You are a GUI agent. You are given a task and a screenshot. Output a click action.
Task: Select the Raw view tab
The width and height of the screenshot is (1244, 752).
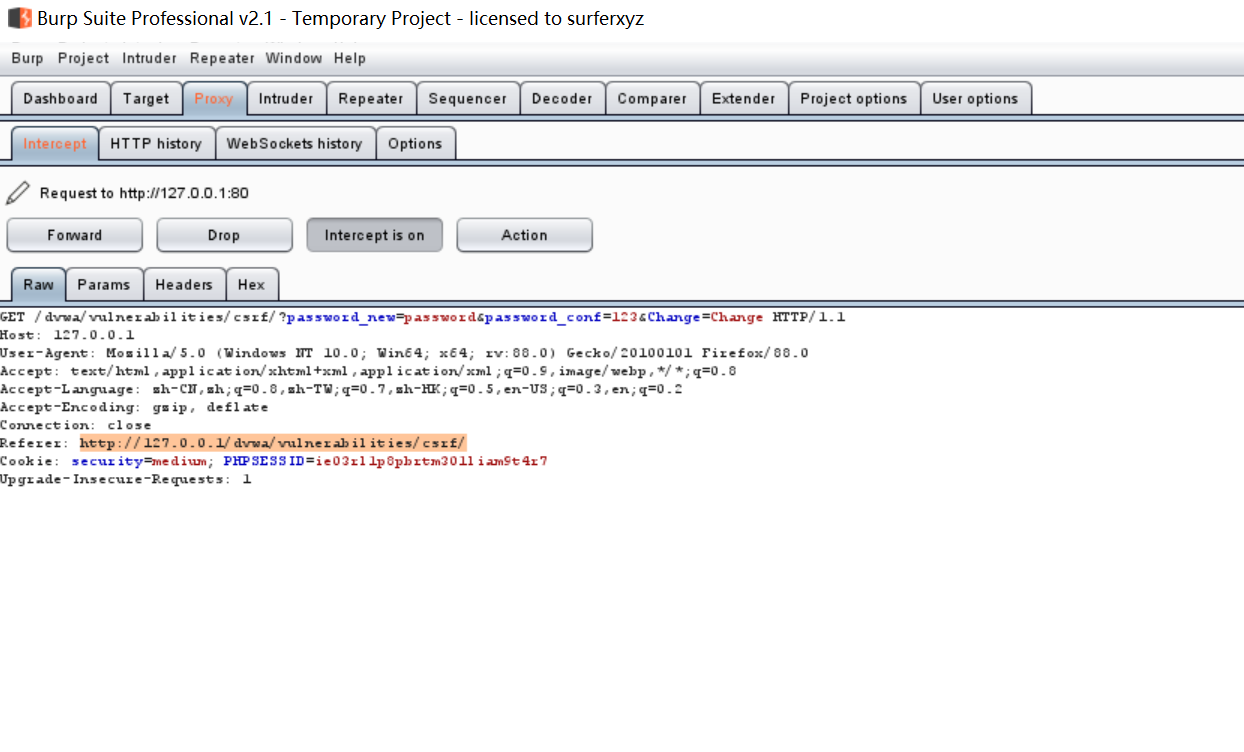pos(39,285)
